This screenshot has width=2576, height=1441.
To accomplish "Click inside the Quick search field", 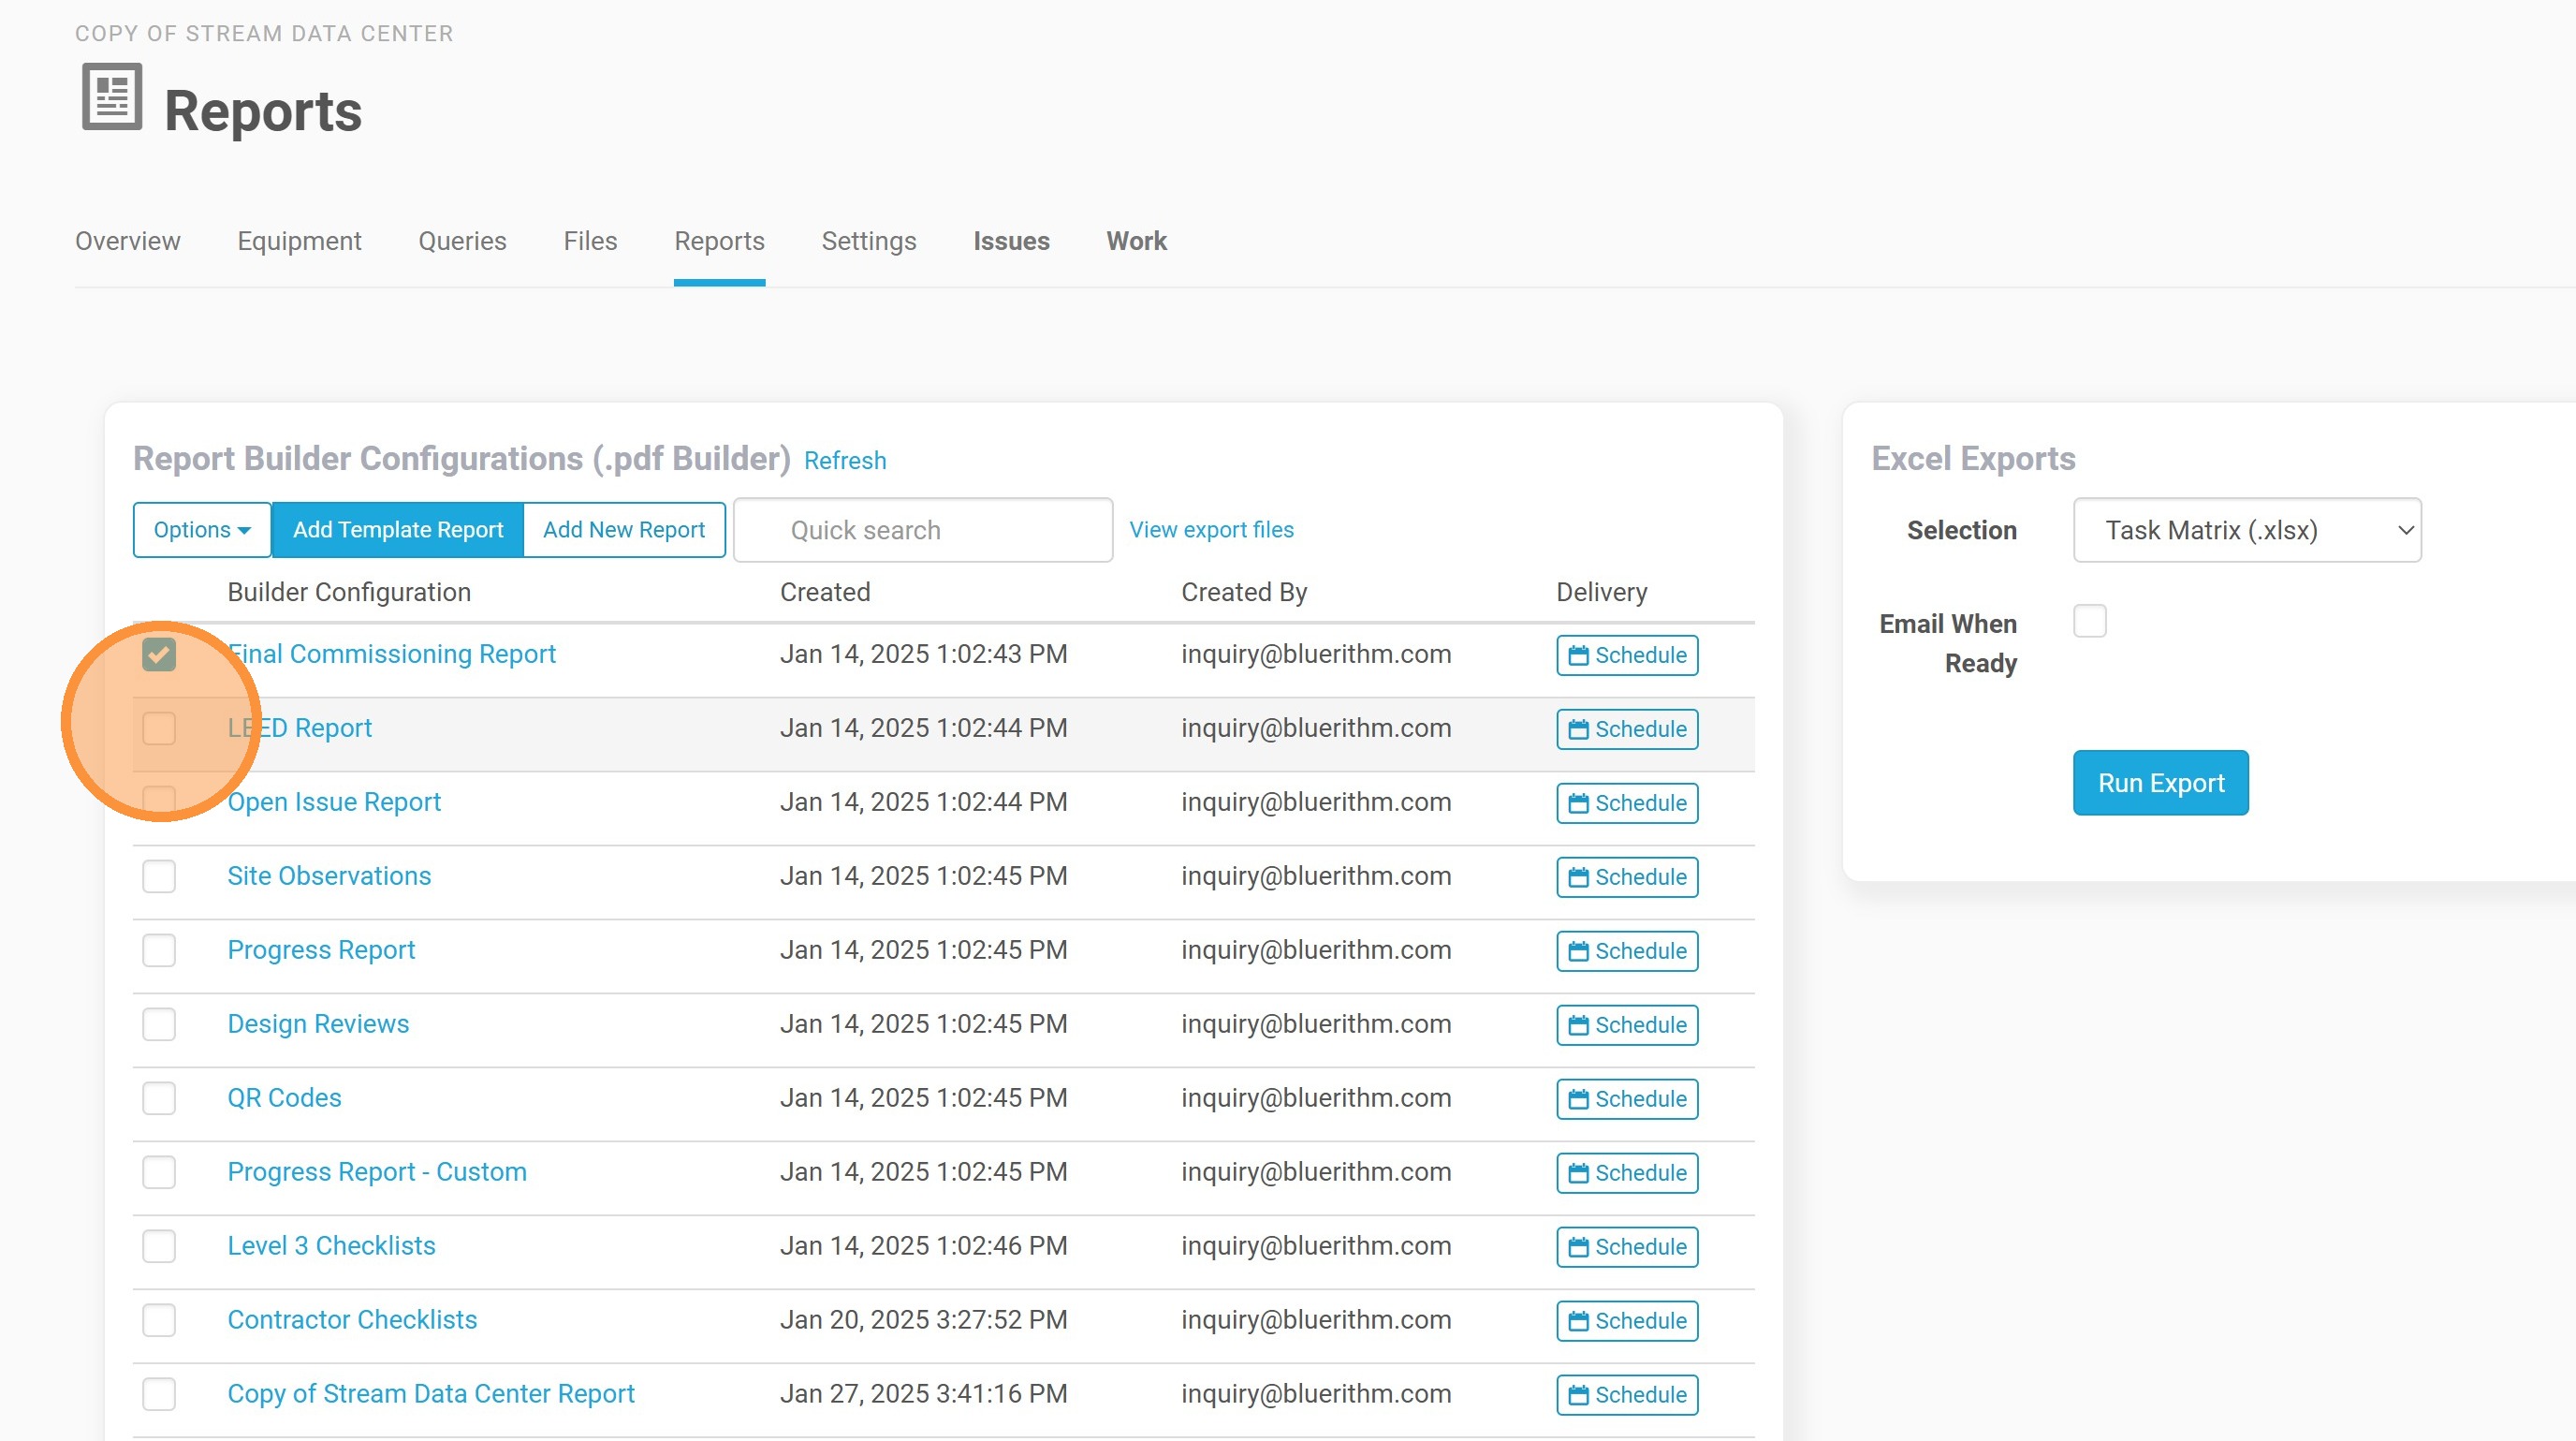I will point(922,529).
